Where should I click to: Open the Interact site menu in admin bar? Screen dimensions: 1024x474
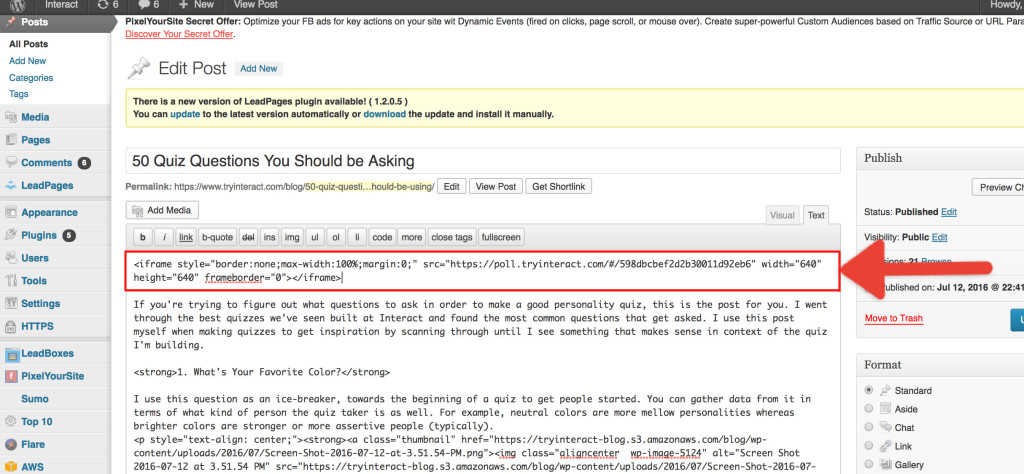pos(61,5)
